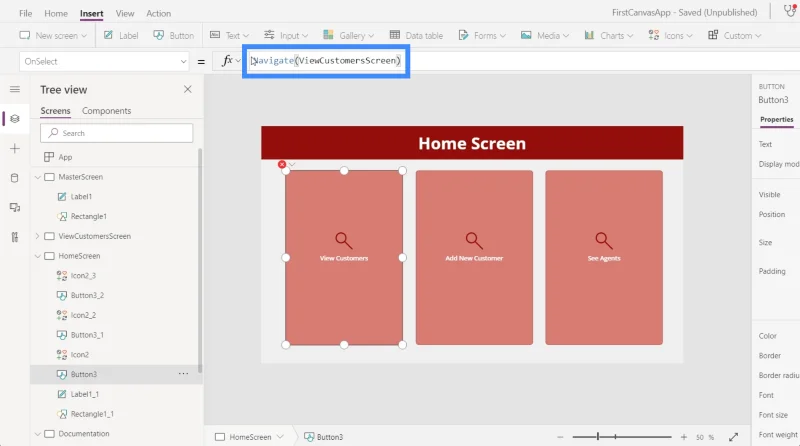Image resolution: width=800 pixels, height=446 pixels.
Task: Select App in the tree view
Action: pos(65,157)
